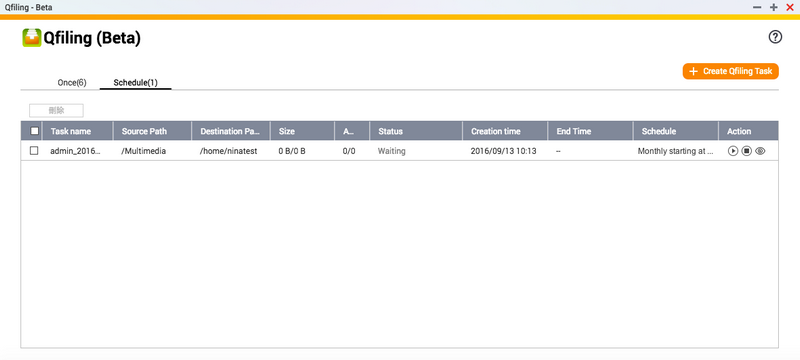This screenshot has width=800, height=360.
Task: Sort by Task name column header
Action: coord(78,131)
